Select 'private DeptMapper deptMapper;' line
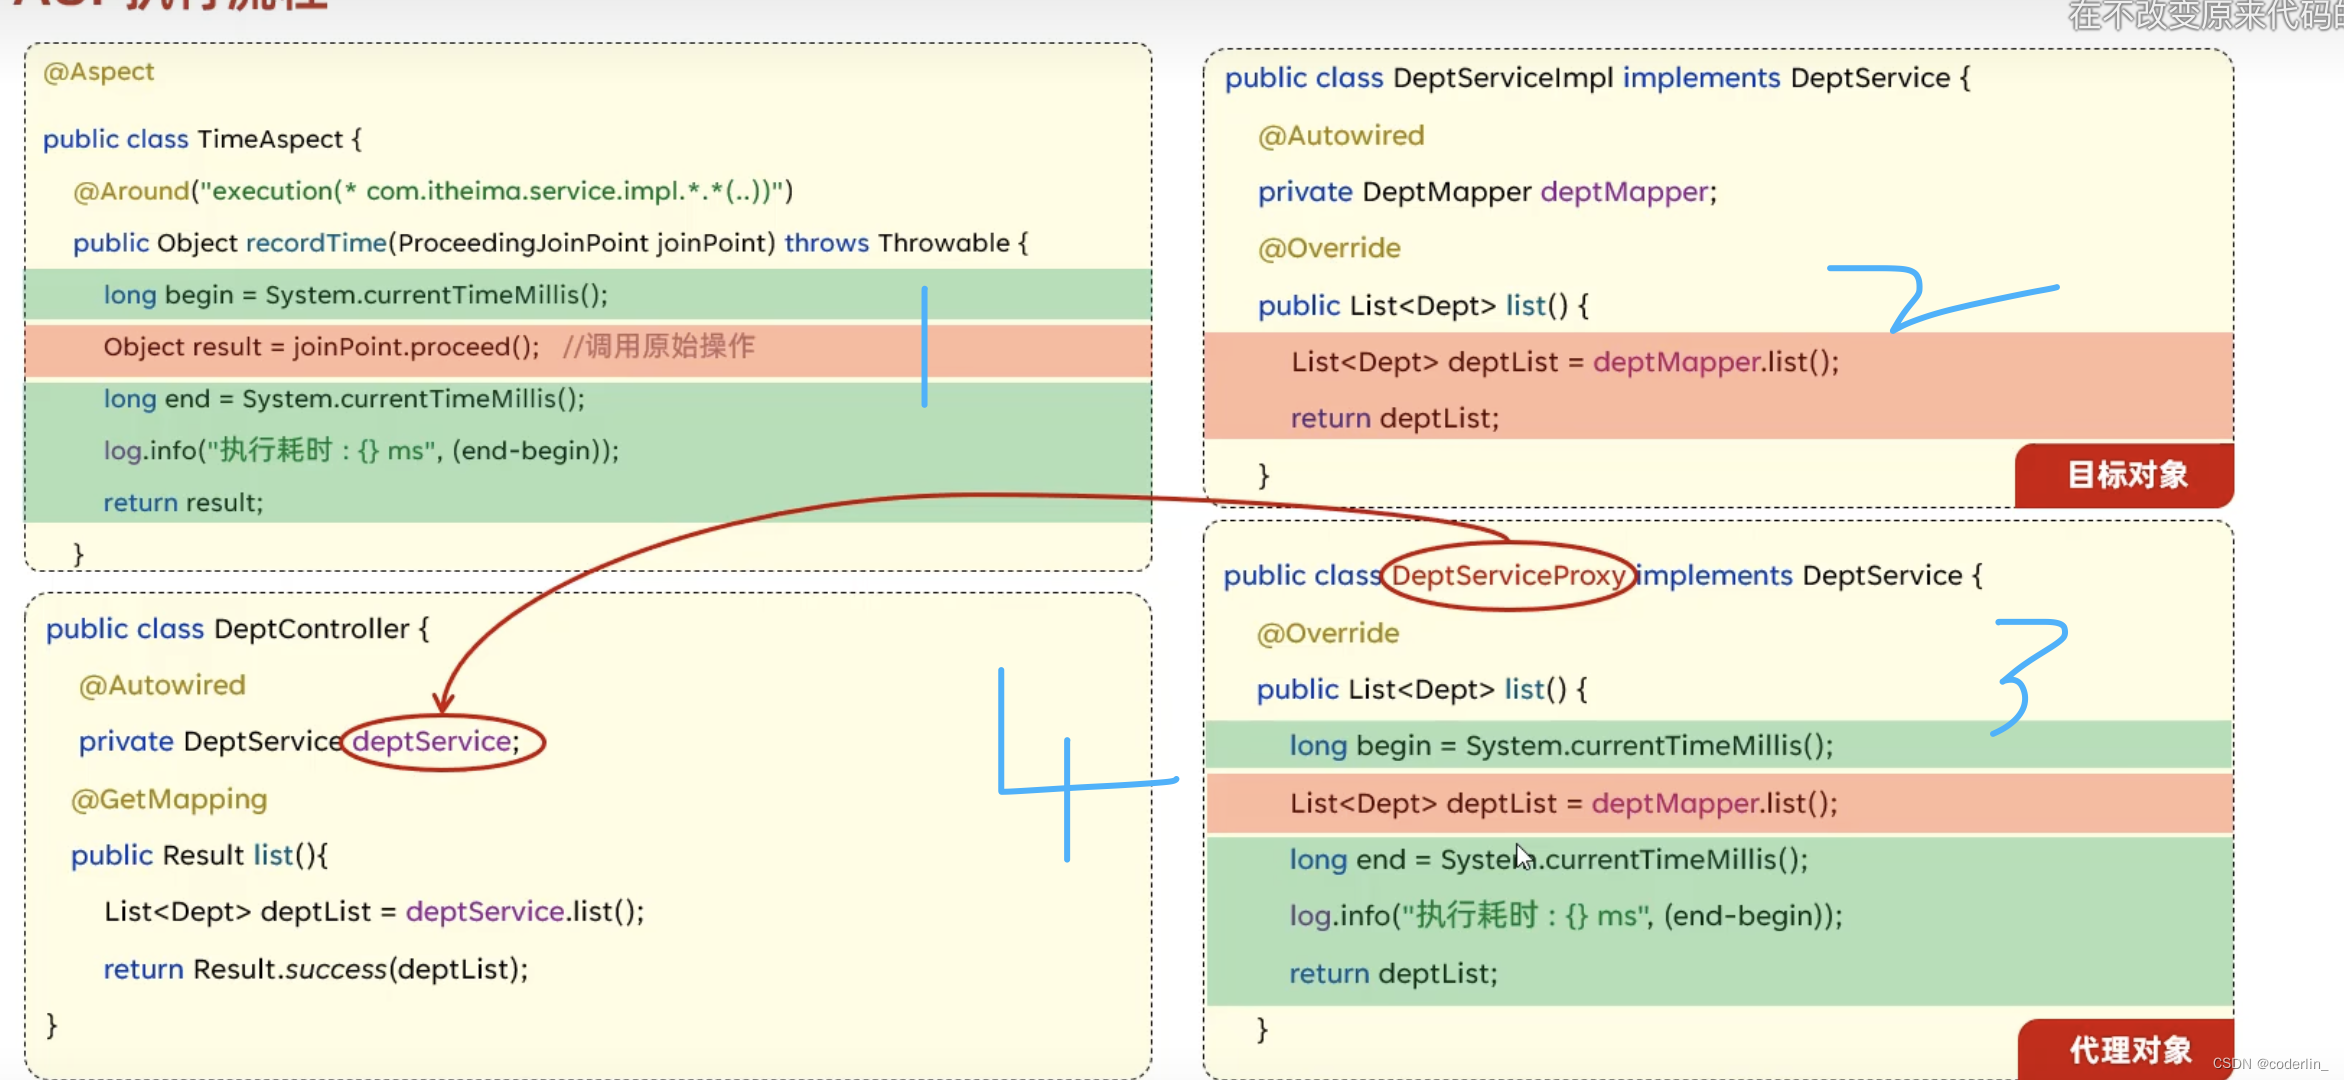The width and height of the screenshot is (2344, 1080). pos(1487,192)
